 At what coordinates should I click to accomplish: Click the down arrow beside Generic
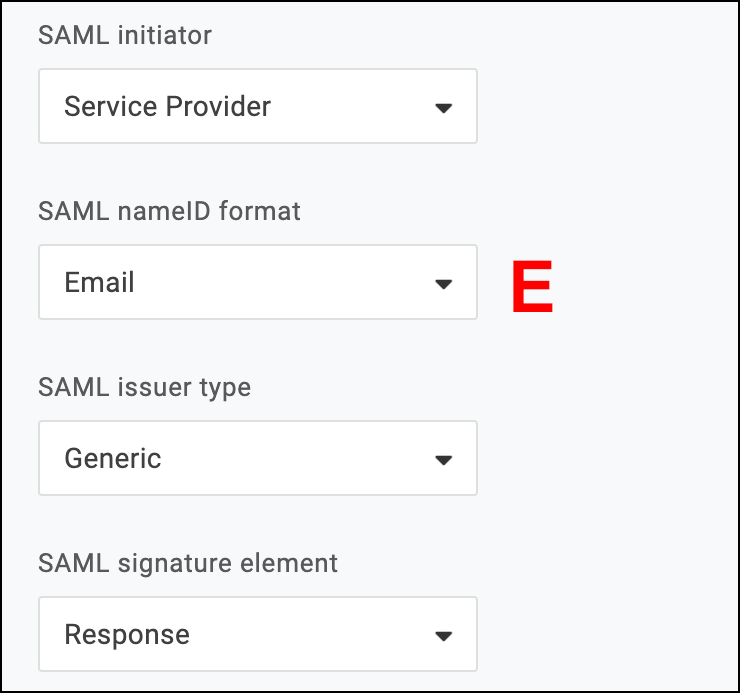(x=444, y=460)
